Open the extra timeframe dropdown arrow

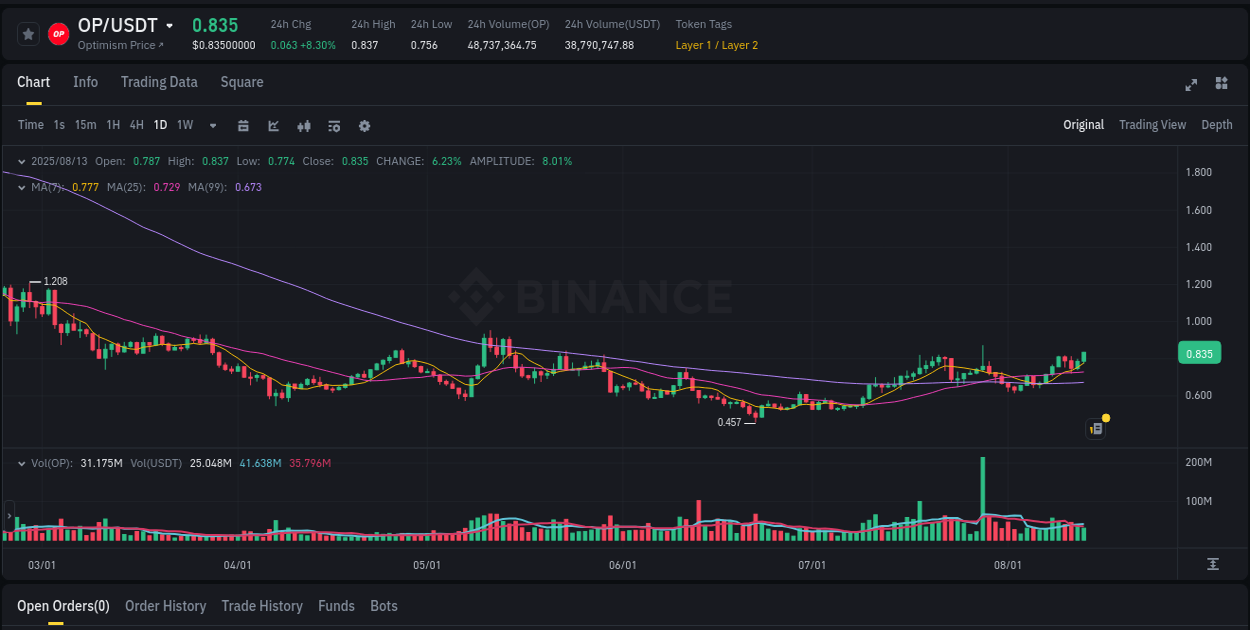[x=212, y=126]
